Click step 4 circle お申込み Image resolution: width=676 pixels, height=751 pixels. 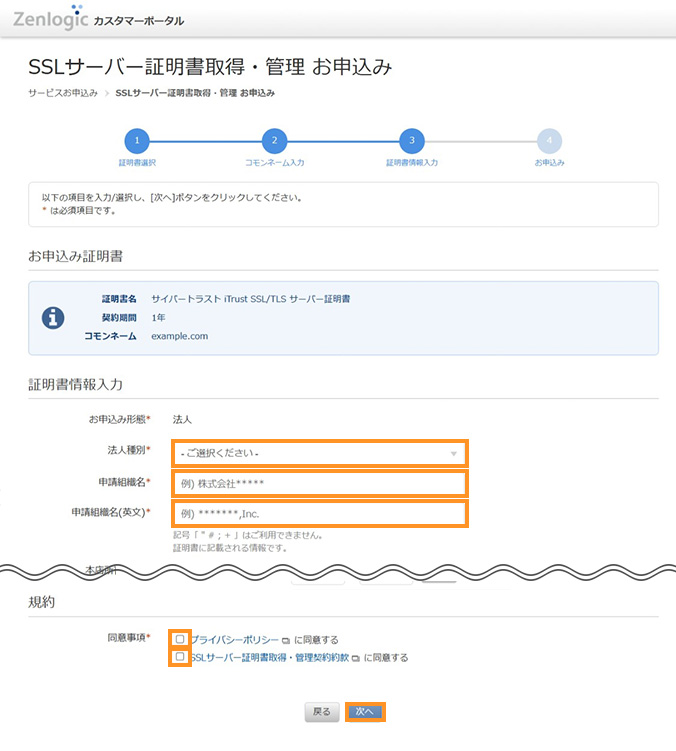[x=550, y=141]
